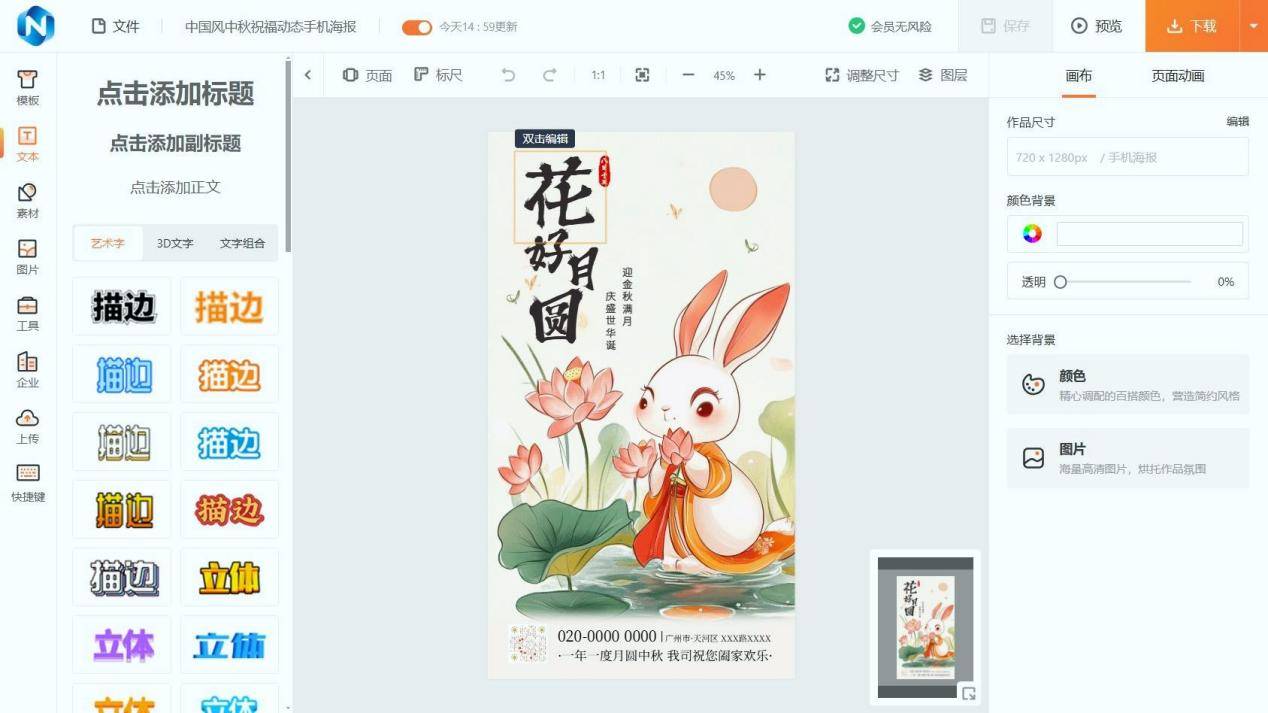The image size is (1268, 713).
Task: Pick the purple 立体 text style
Action: (x=122, y=645)
